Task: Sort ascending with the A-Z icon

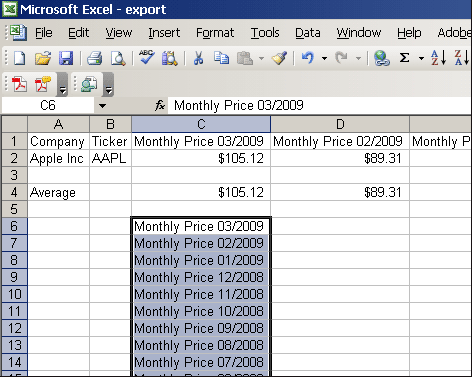Action: coord(438,58)
